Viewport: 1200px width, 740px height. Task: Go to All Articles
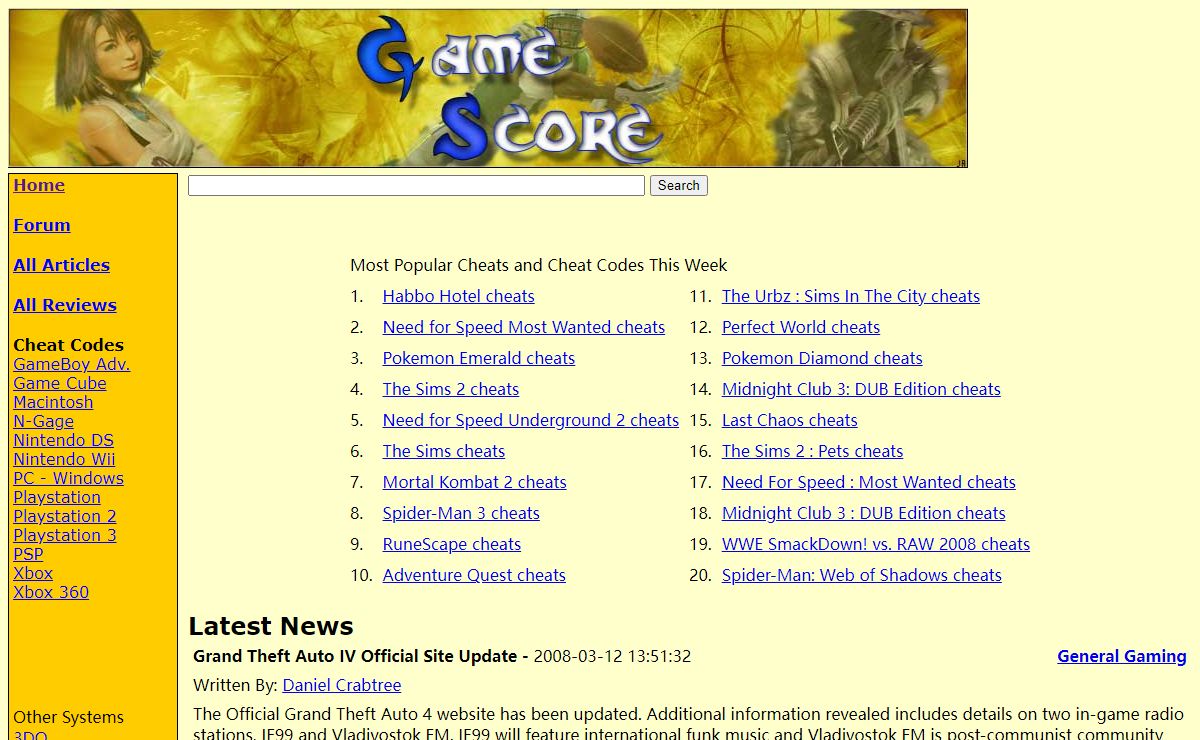coord(61,265)
